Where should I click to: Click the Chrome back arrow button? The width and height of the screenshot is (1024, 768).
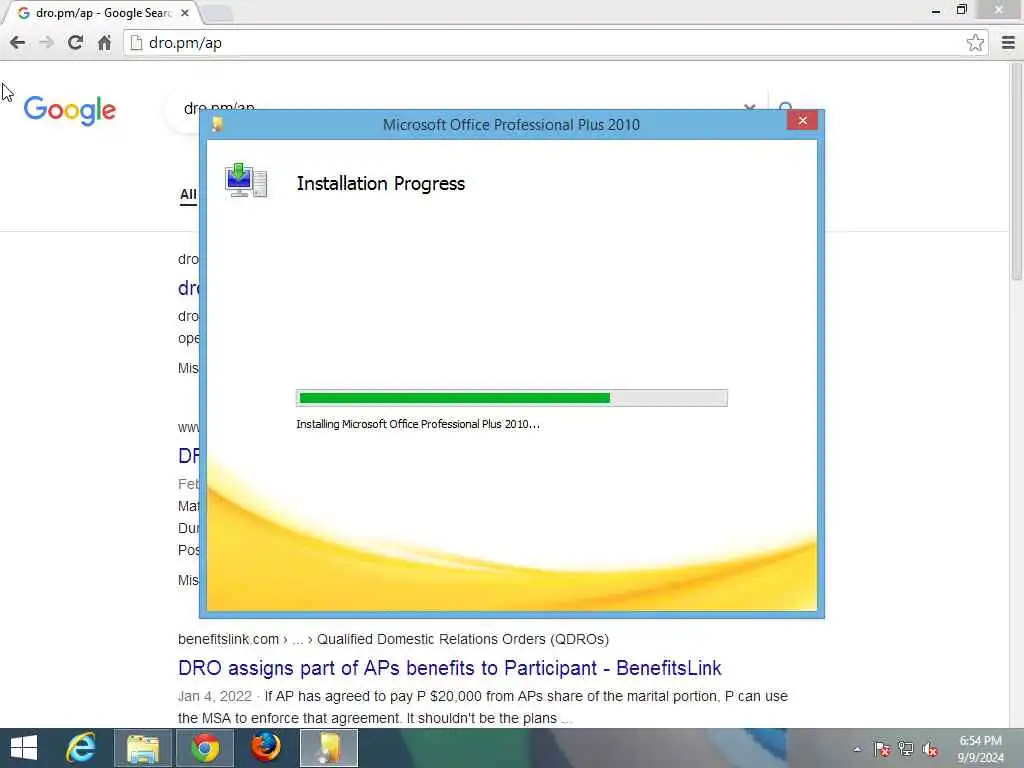(x=18, y=43)
